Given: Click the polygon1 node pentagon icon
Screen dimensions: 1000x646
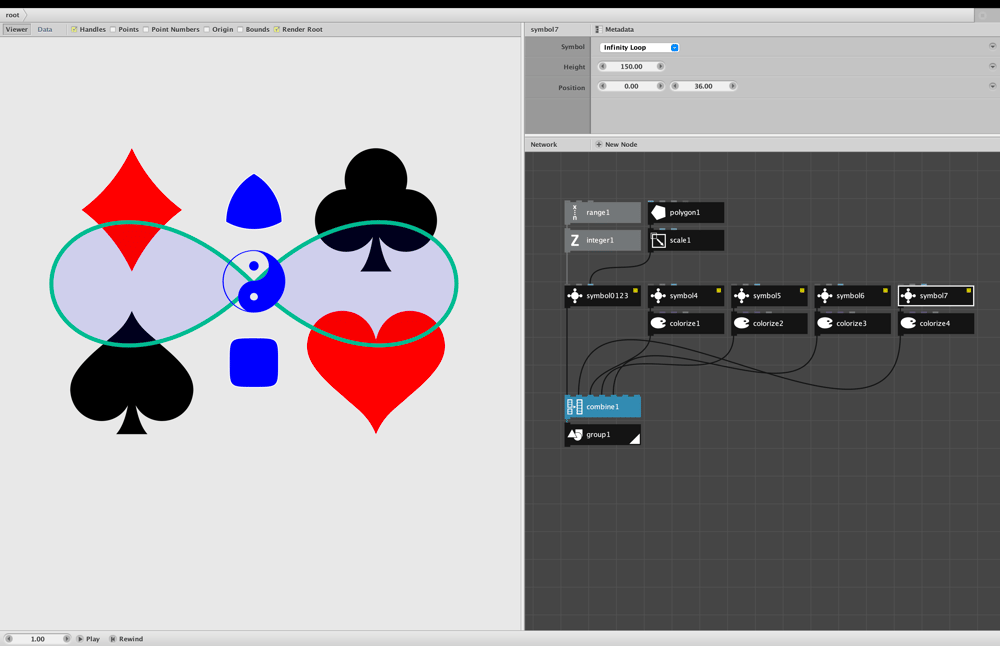Looking at the screenshot, I should coord(658,213).
